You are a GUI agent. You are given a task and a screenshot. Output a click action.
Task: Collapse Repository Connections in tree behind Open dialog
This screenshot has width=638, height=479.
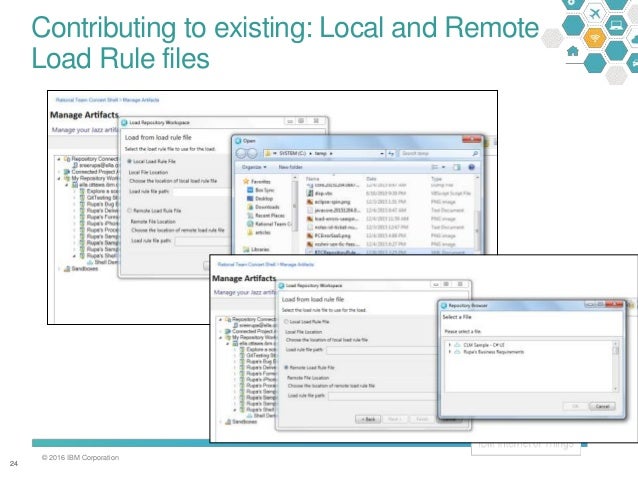[x=59, y=159]
